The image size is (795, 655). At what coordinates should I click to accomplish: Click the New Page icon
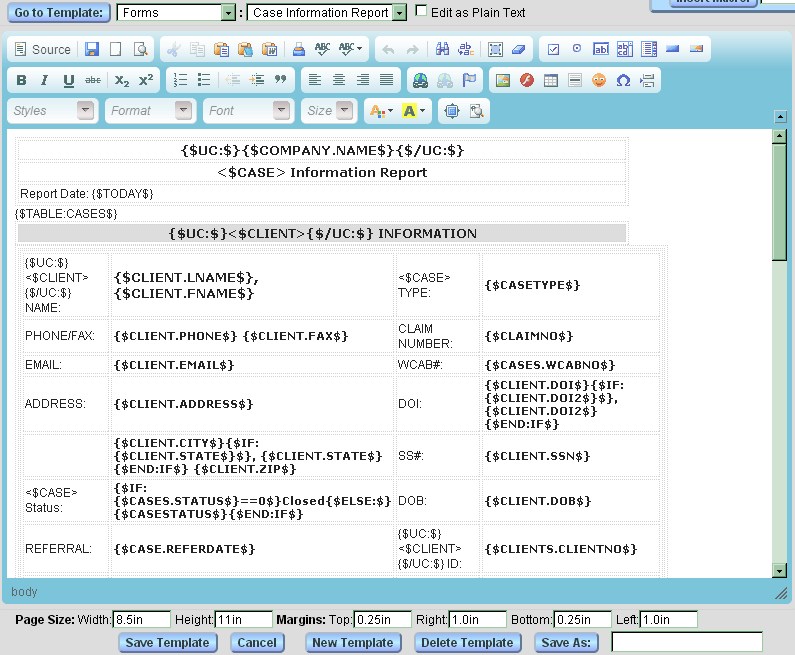(x=116, y=49)
